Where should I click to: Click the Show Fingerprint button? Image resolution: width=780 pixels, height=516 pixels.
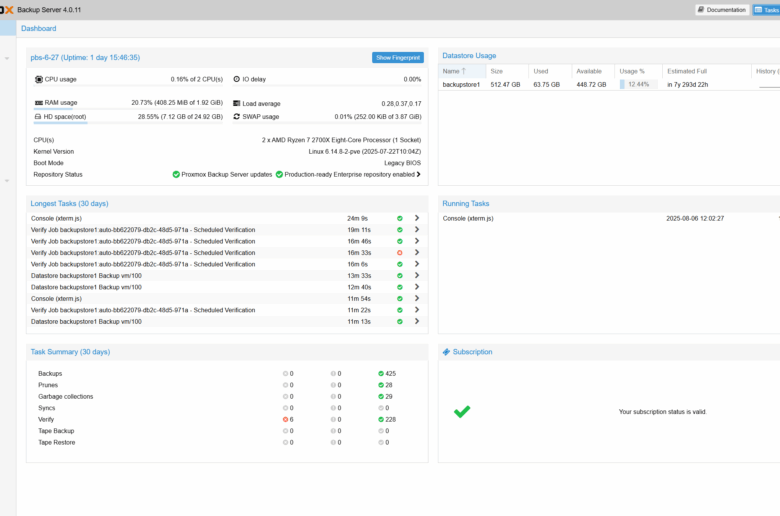398,58
